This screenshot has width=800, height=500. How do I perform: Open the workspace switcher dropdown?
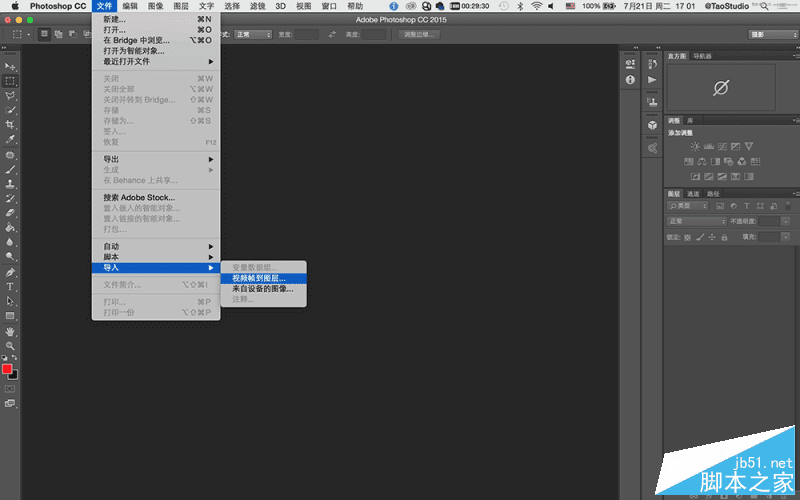click(x=772, y=35)
